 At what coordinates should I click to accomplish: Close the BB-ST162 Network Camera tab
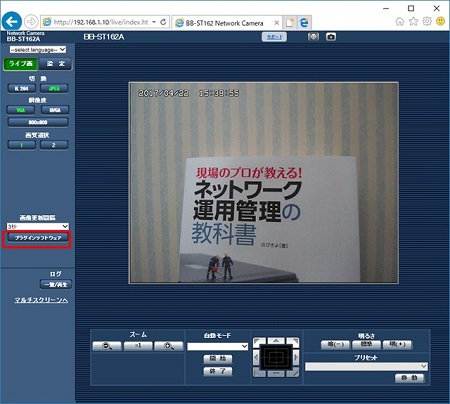tap(276, 23)
